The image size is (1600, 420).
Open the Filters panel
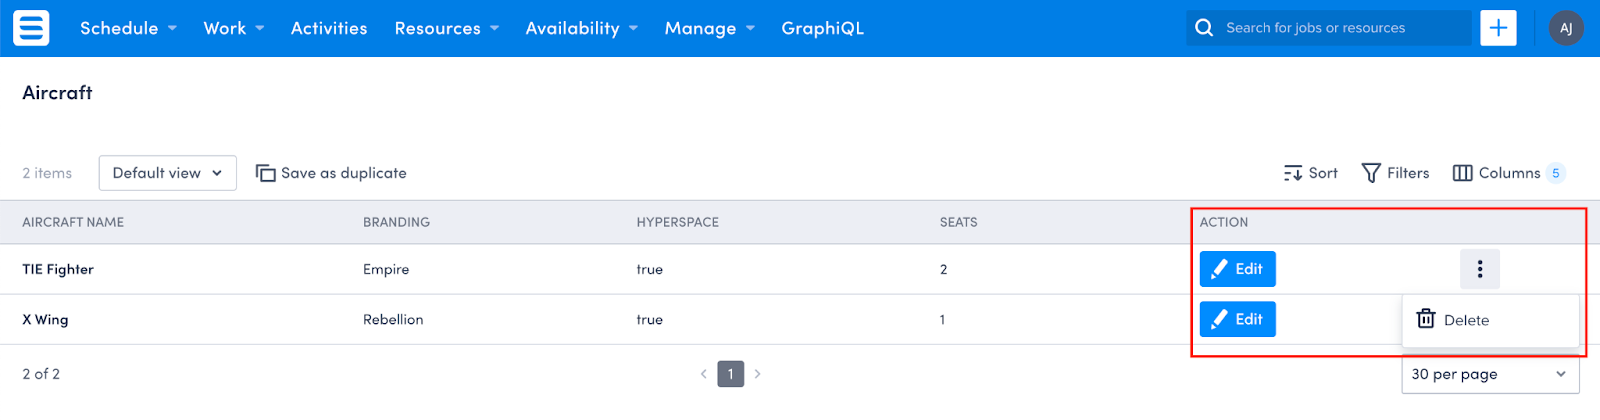click(1396, 173)
